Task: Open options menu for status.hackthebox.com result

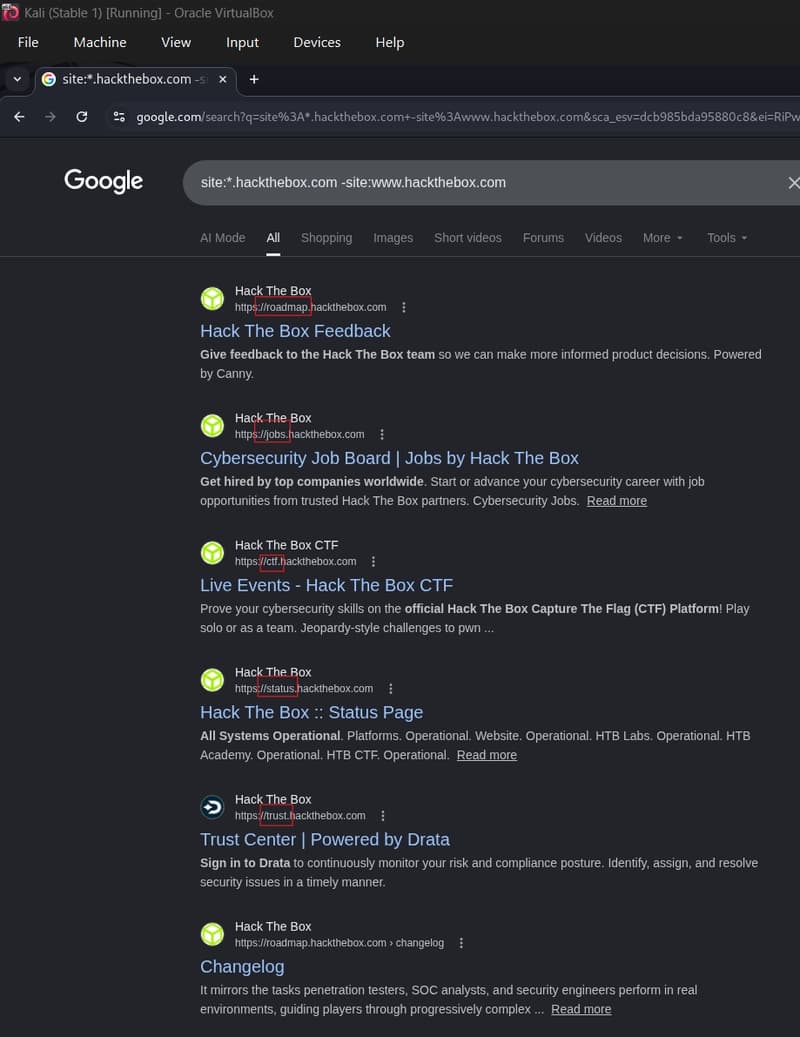Action: 391,688
